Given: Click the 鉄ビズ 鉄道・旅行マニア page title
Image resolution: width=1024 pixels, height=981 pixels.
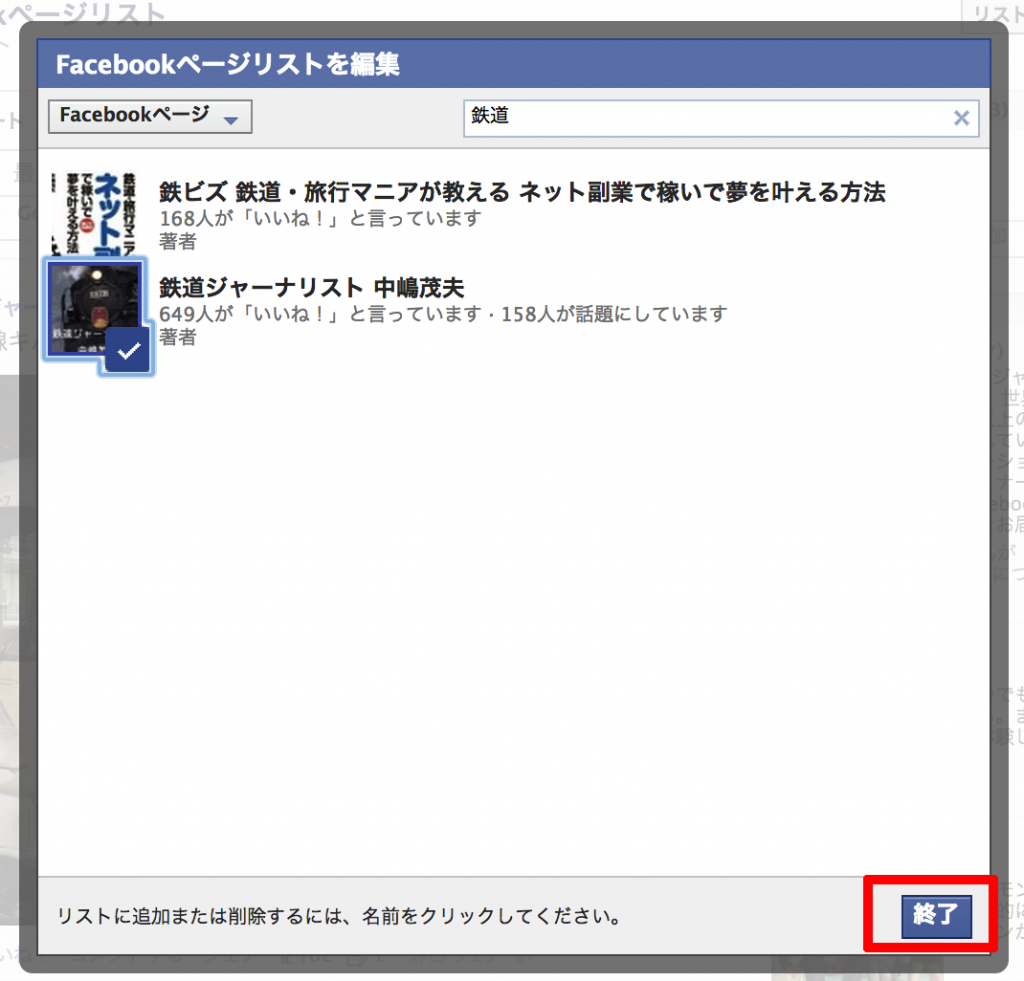Looking at the screenshot, I should pos(522,192).
